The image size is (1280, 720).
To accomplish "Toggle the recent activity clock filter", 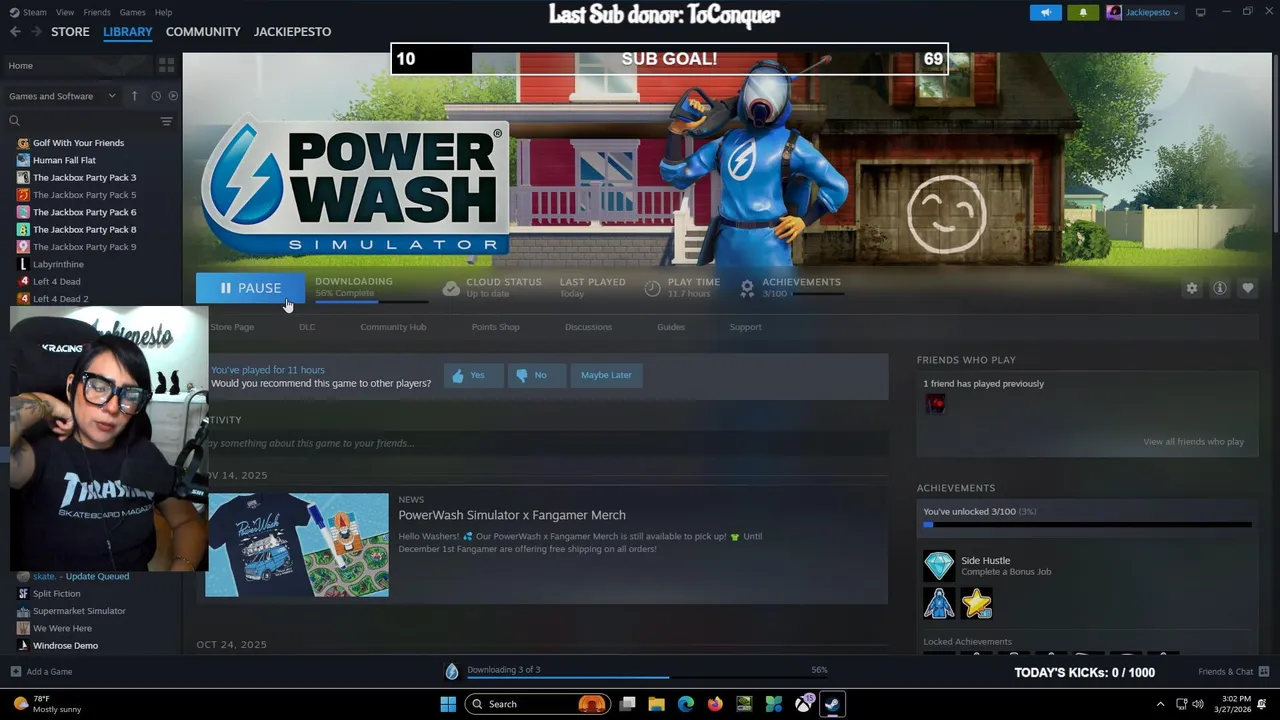I will 156,96.
